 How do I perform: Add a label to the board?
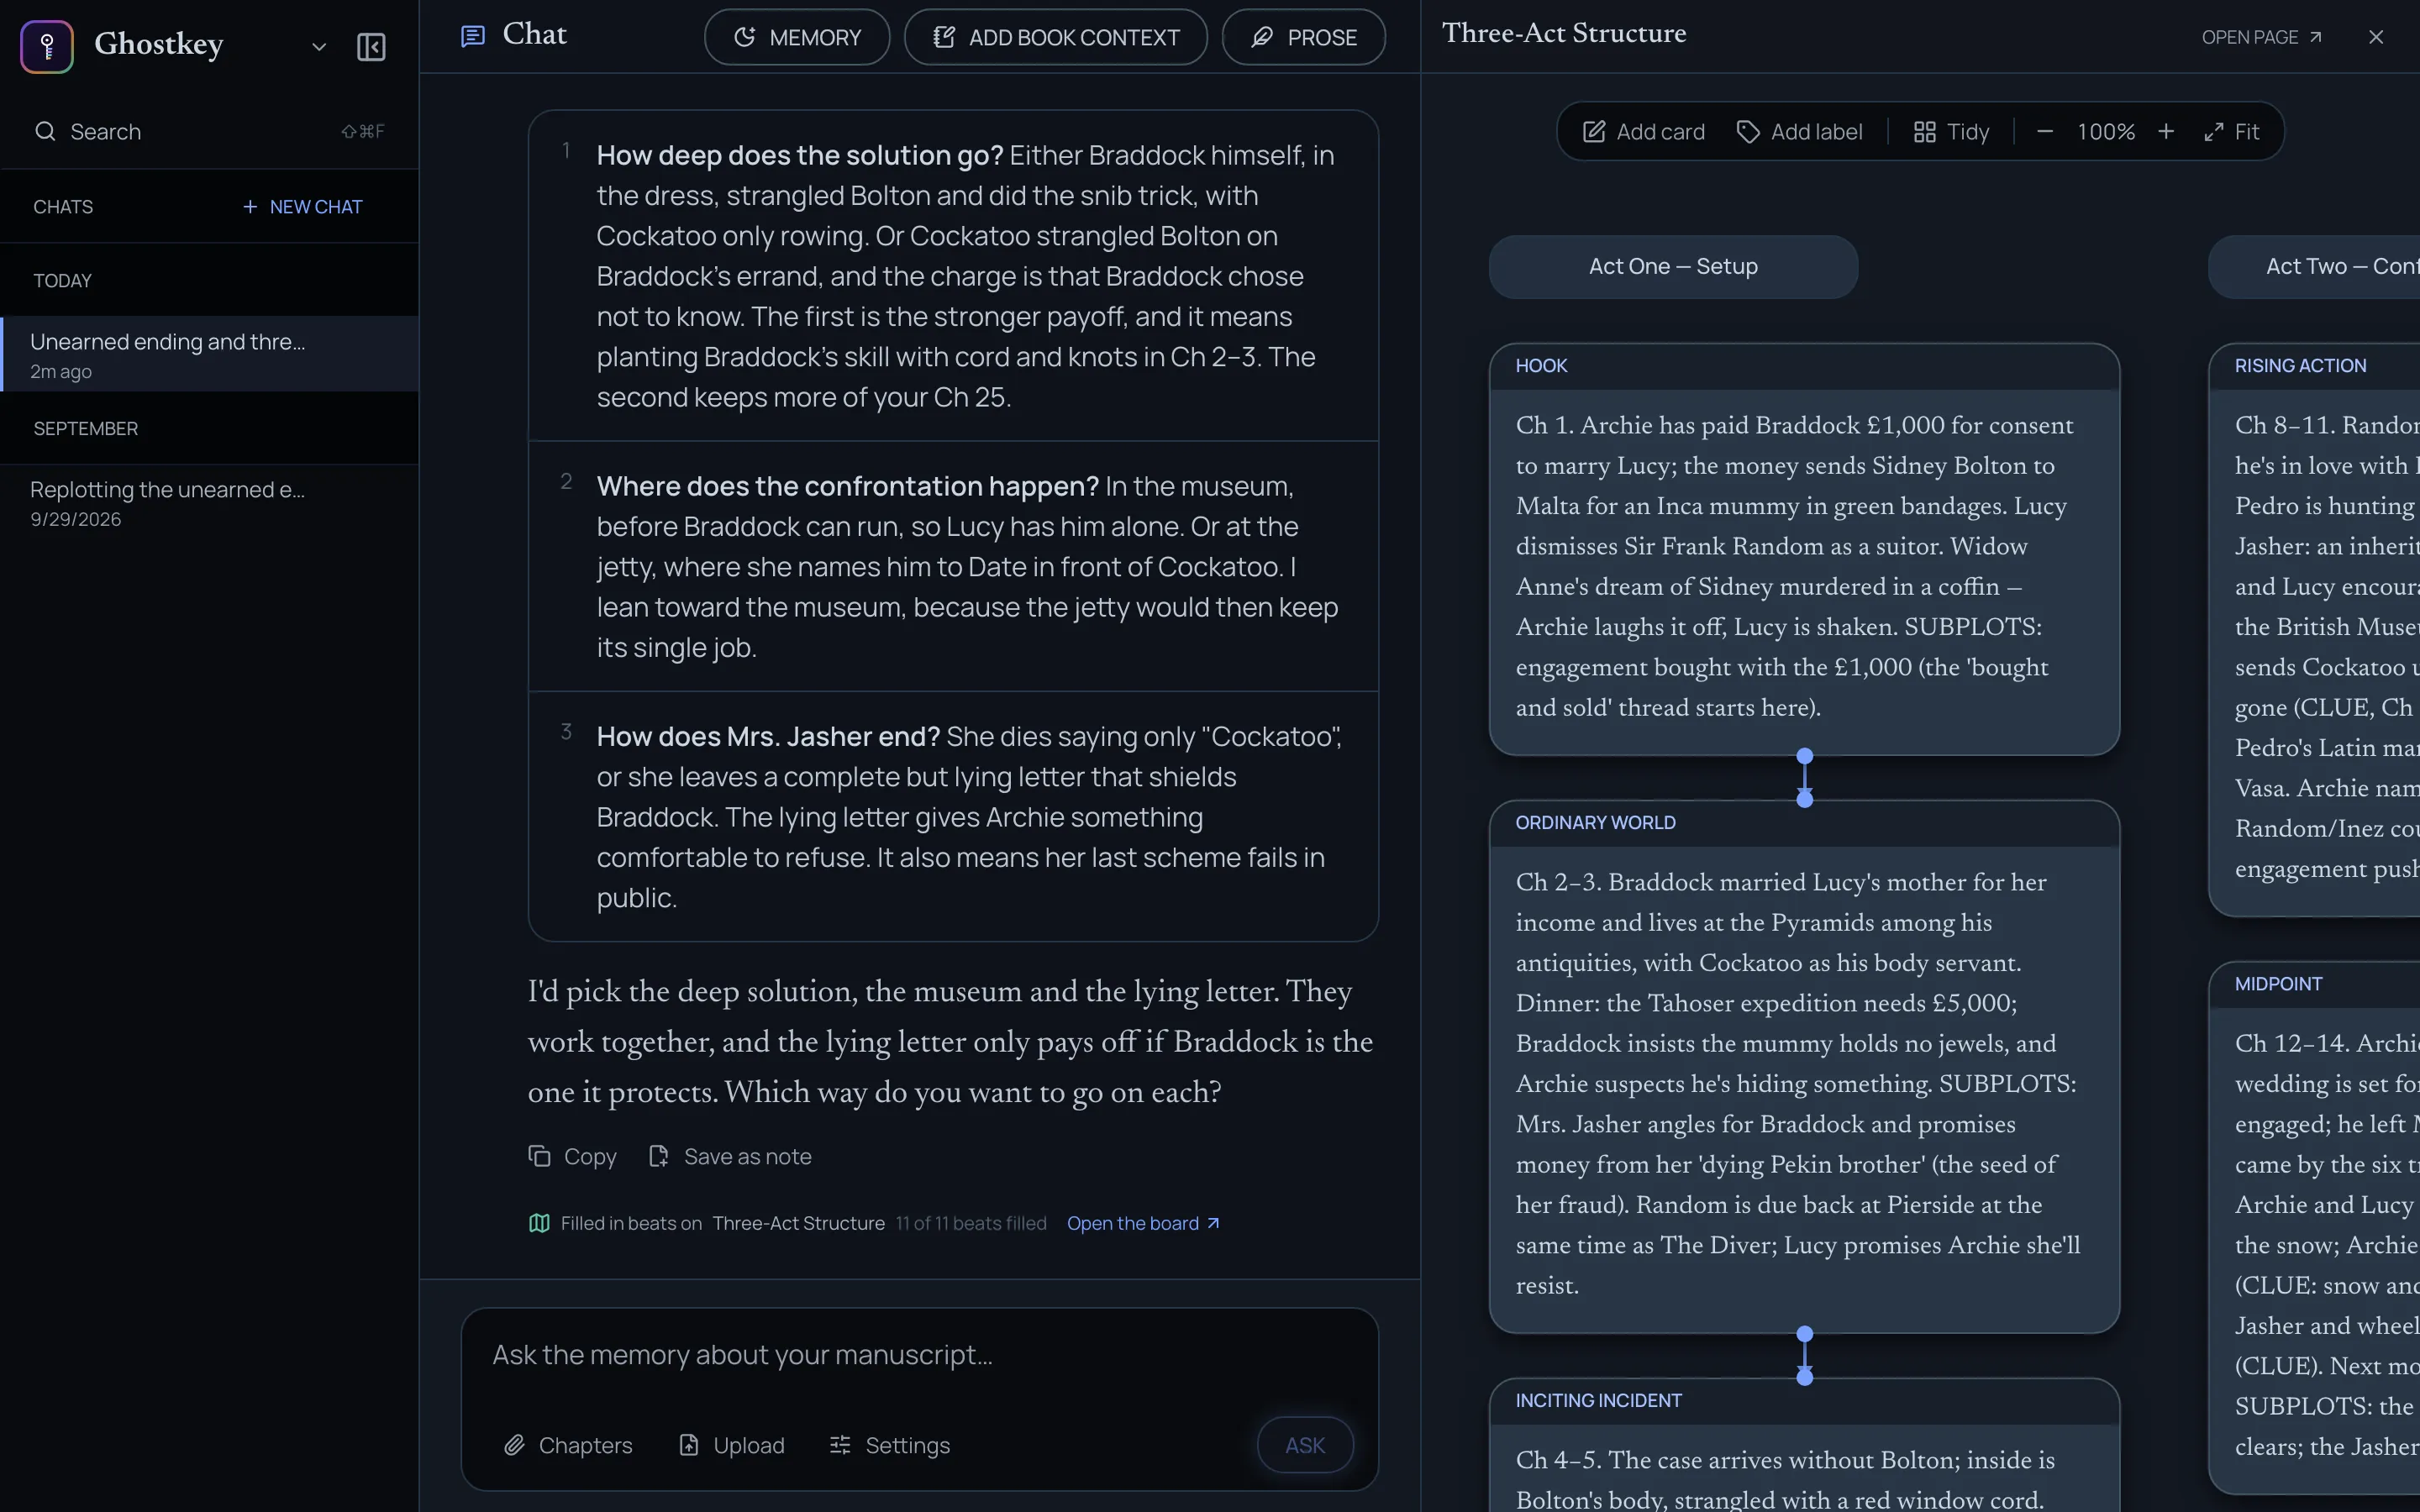coord(1799,132)
